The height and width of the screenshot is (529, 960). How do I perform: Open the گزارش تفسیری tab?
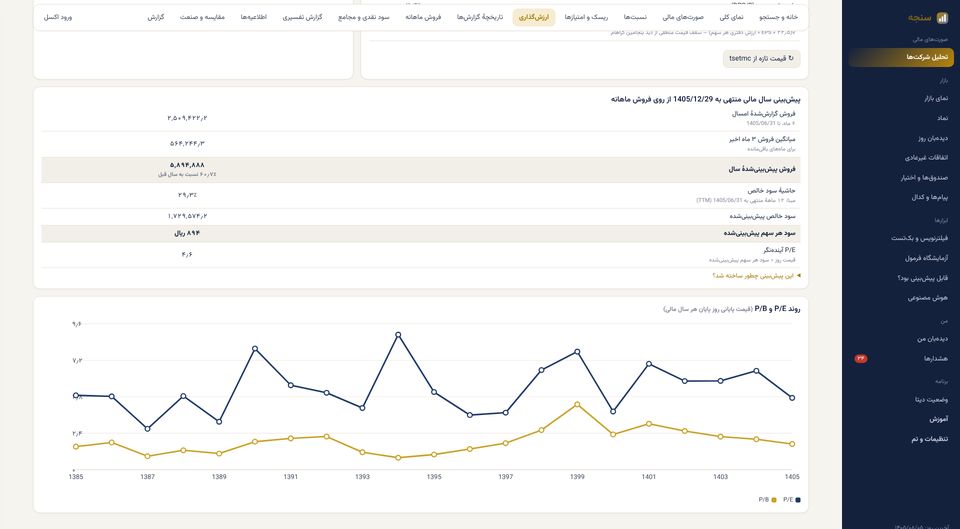[302, 18]
